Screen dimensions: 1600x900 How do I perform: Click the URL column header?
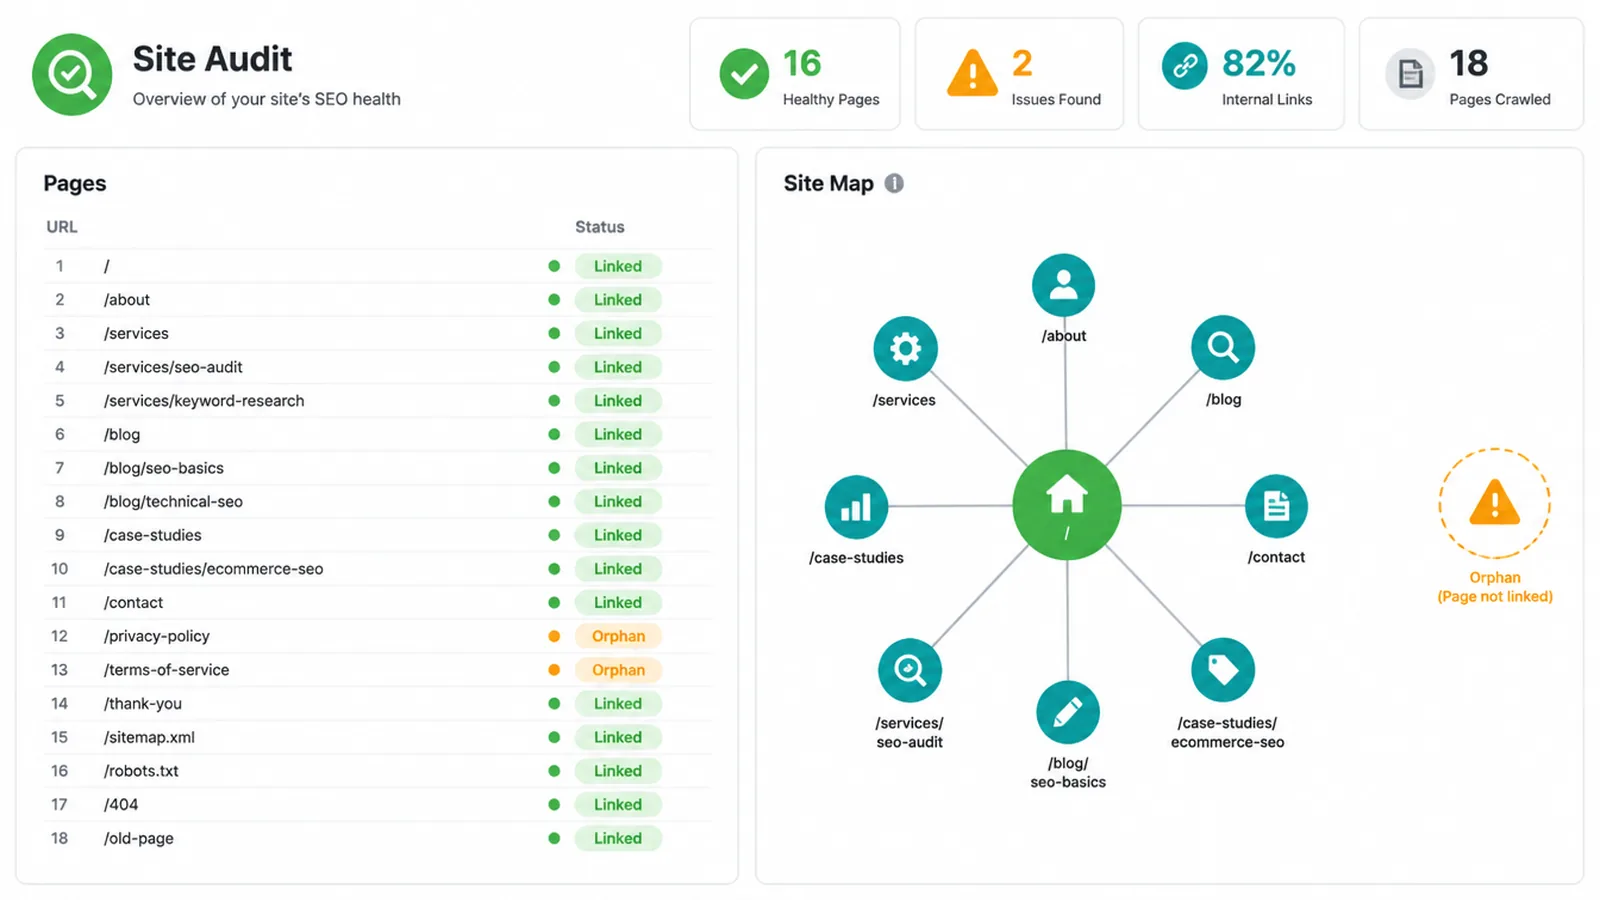pyautogui.click(x=62, y=227)
